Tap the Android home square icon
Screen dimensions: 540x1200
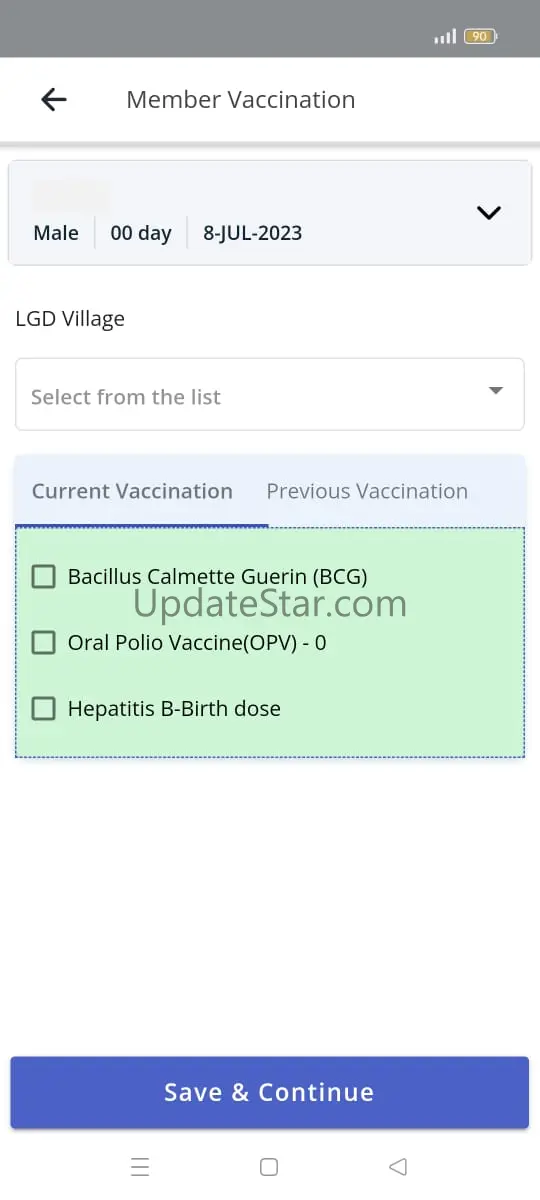point(269,1167)
